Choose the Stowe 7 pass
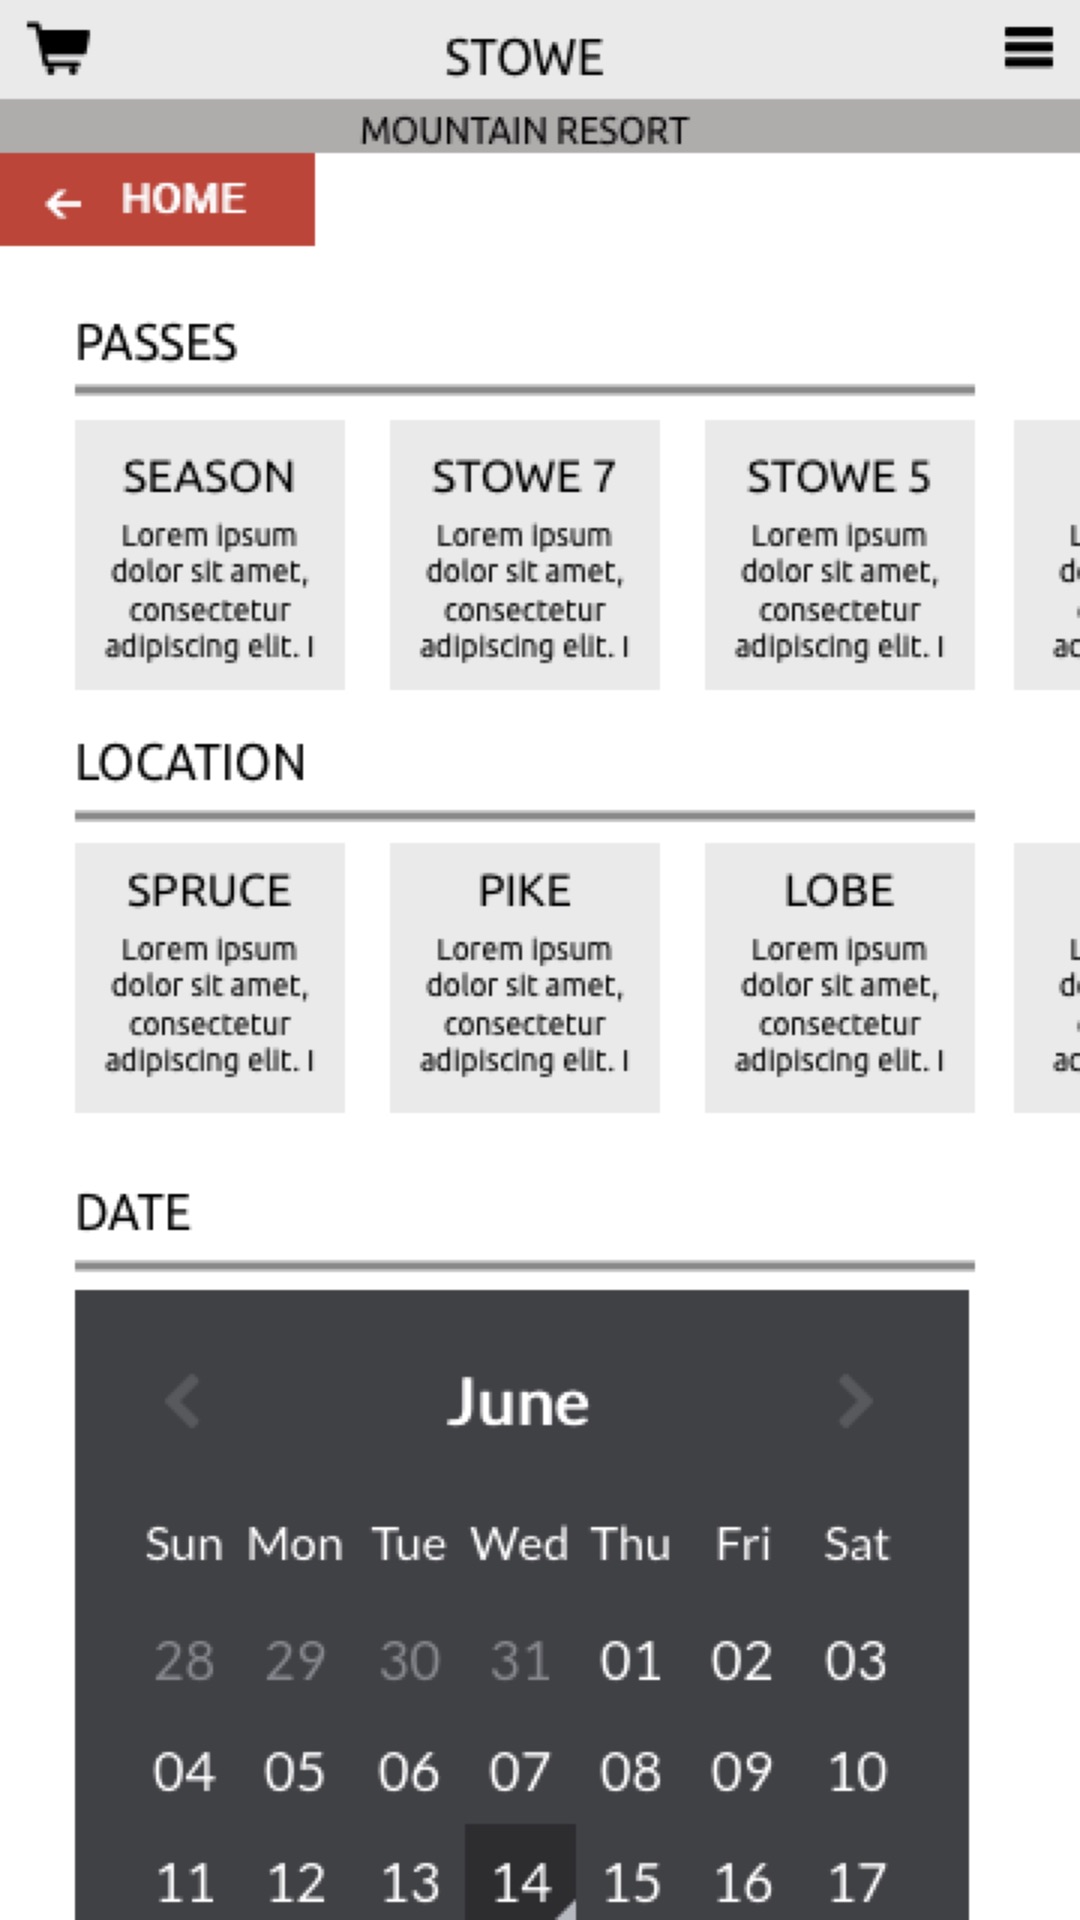Viewport: 1080px width, 1920px height. (525, 555)
